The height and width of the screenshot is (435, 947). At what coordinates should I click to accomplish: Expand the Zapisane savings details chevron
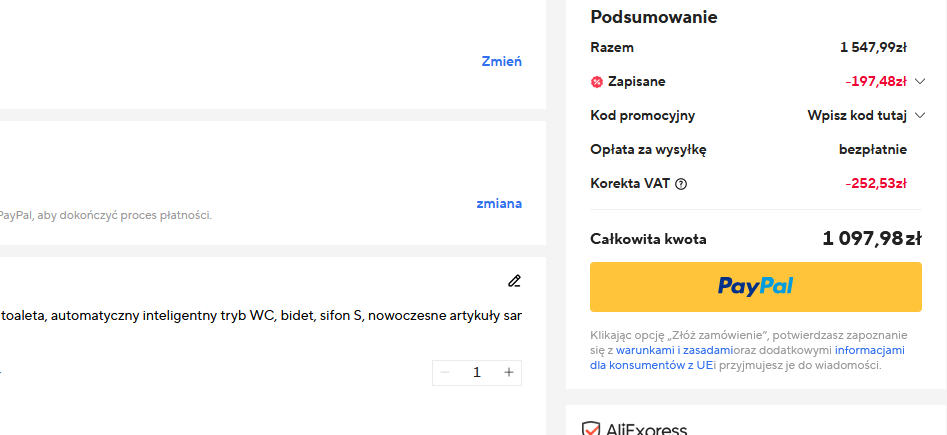pyautogui.click(x=920, y=82)
